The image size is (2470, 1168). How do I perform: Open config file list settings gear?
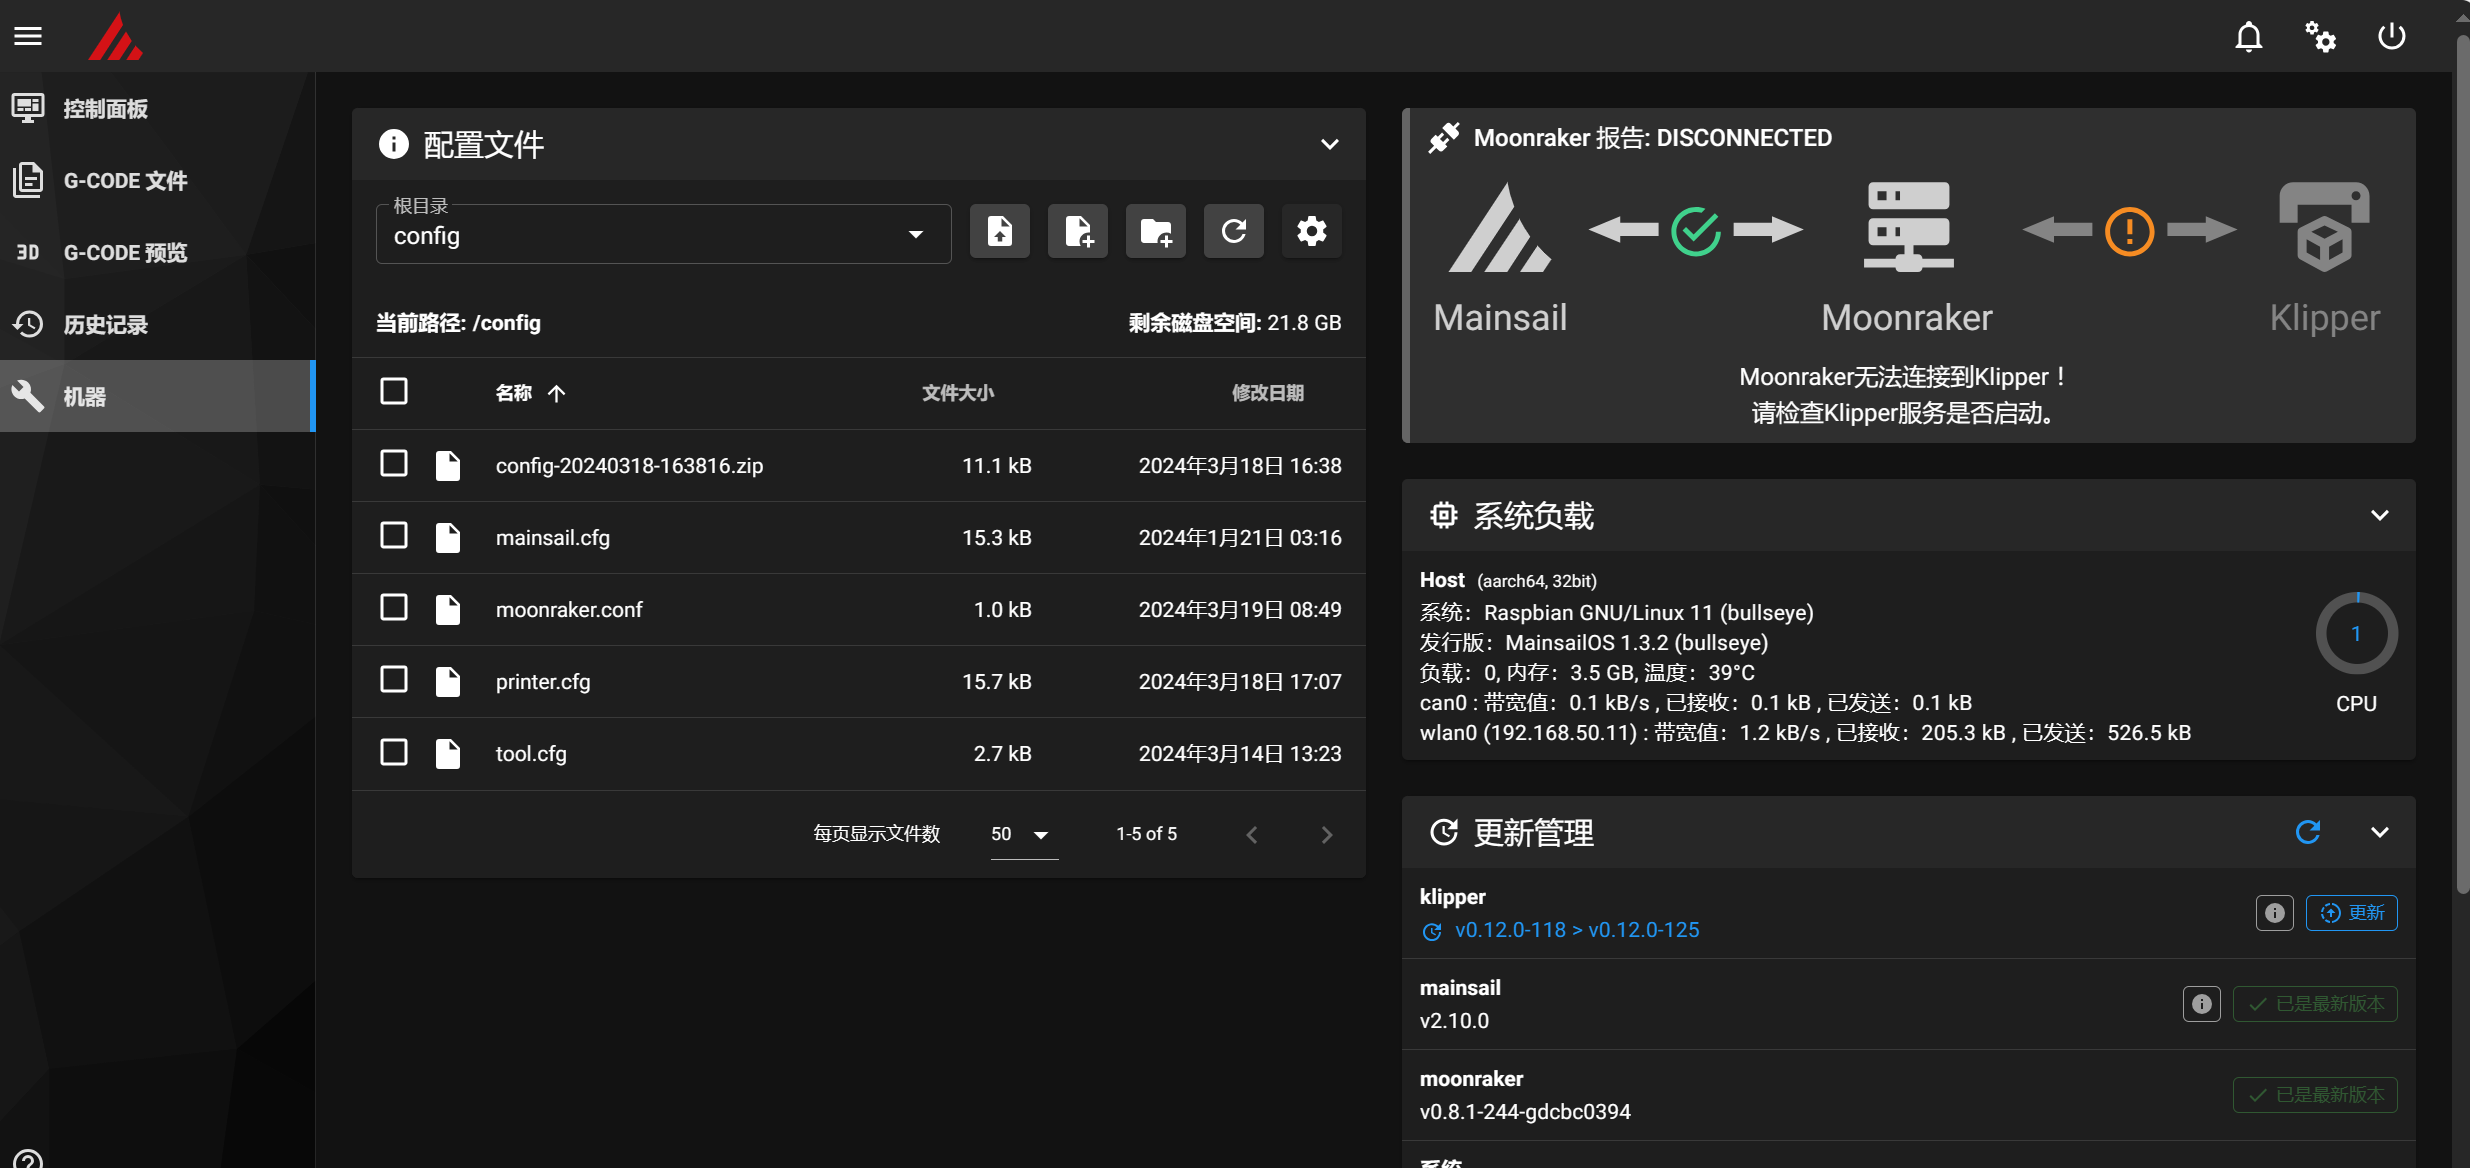(1312, 232)
